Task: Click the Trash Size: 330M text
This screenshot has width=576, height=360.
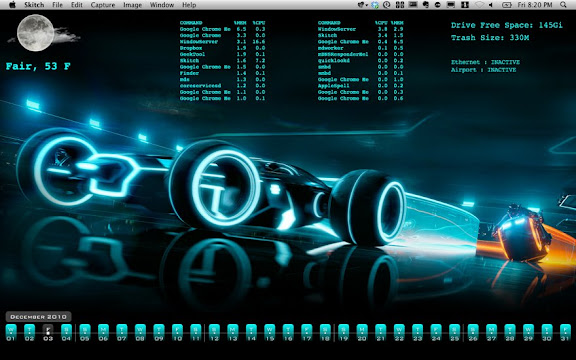Action: 490,38
